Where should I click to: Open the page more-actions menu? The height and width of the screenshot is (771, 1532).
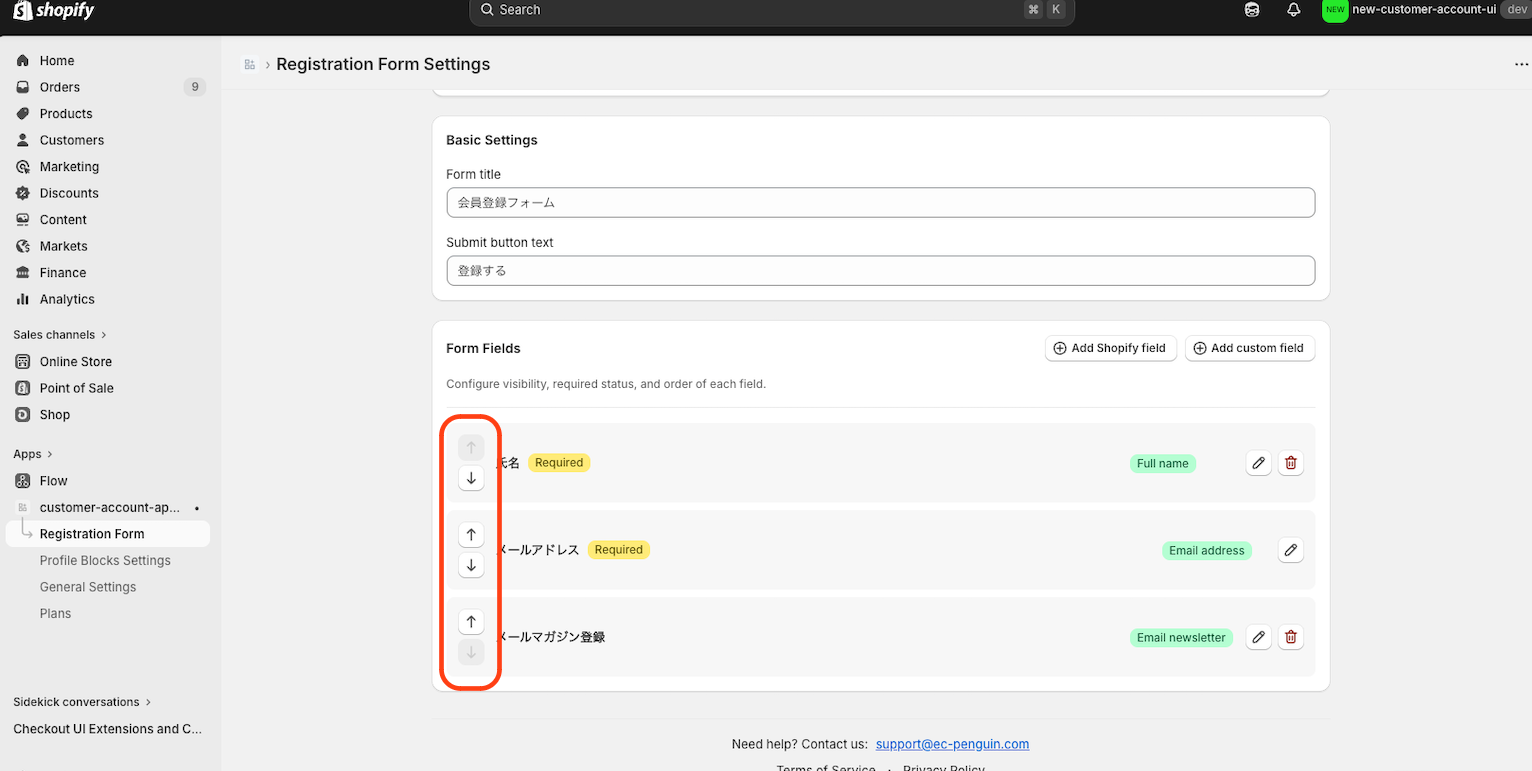1521,64
